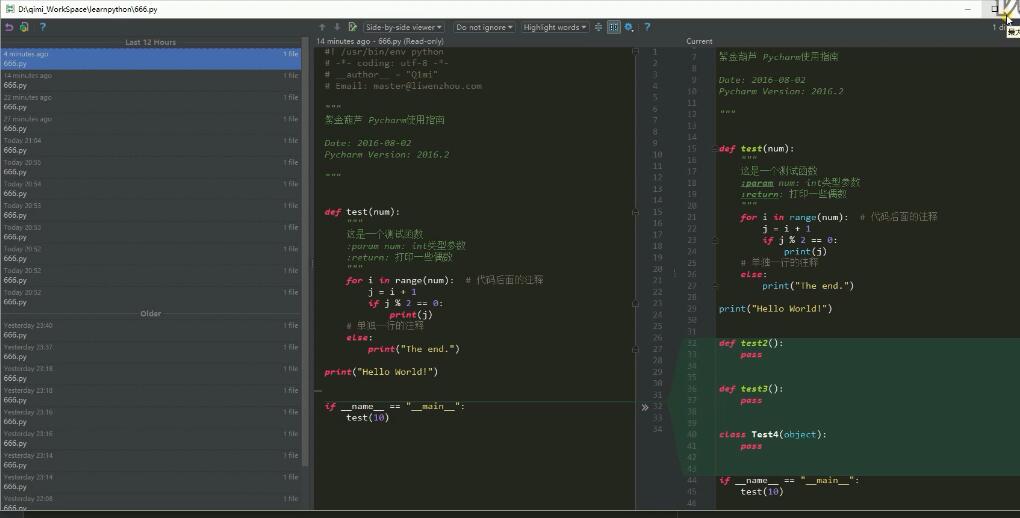Click the splitter between history list and diff
Screen dimensions: 1020x518
tap(312, 264)
